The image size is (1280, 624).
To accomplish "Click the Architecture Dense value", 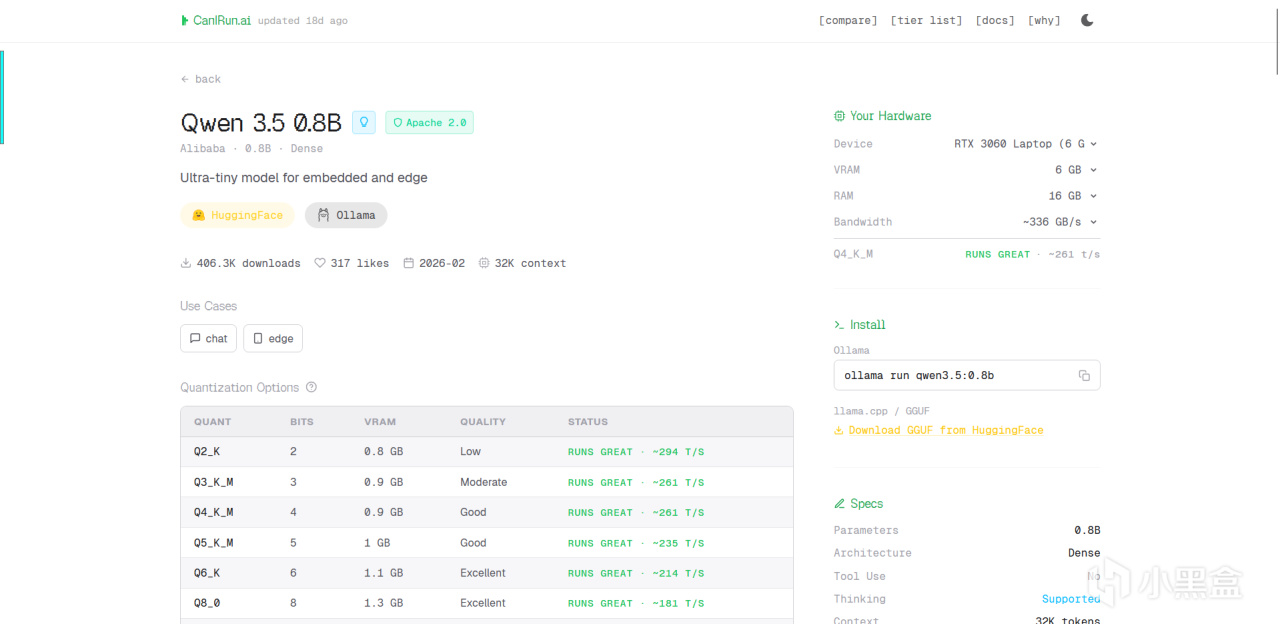I will (1084, 553).
